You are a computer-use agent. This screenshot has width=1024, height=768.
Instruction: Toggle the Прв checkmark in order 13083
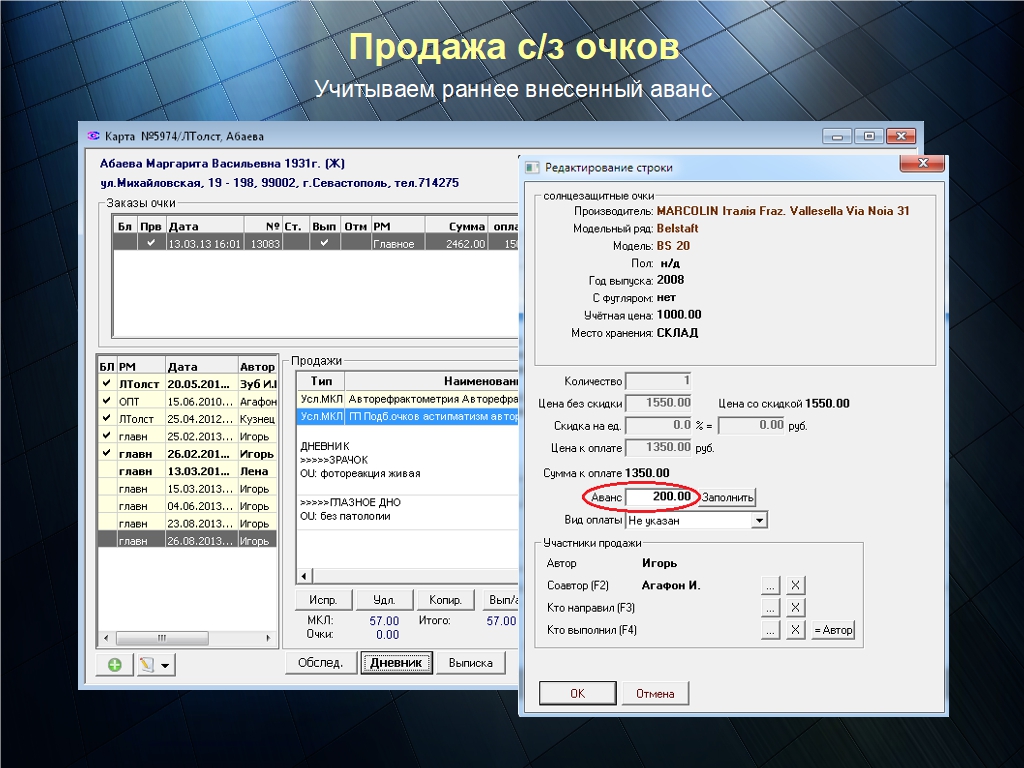[151, 243]
